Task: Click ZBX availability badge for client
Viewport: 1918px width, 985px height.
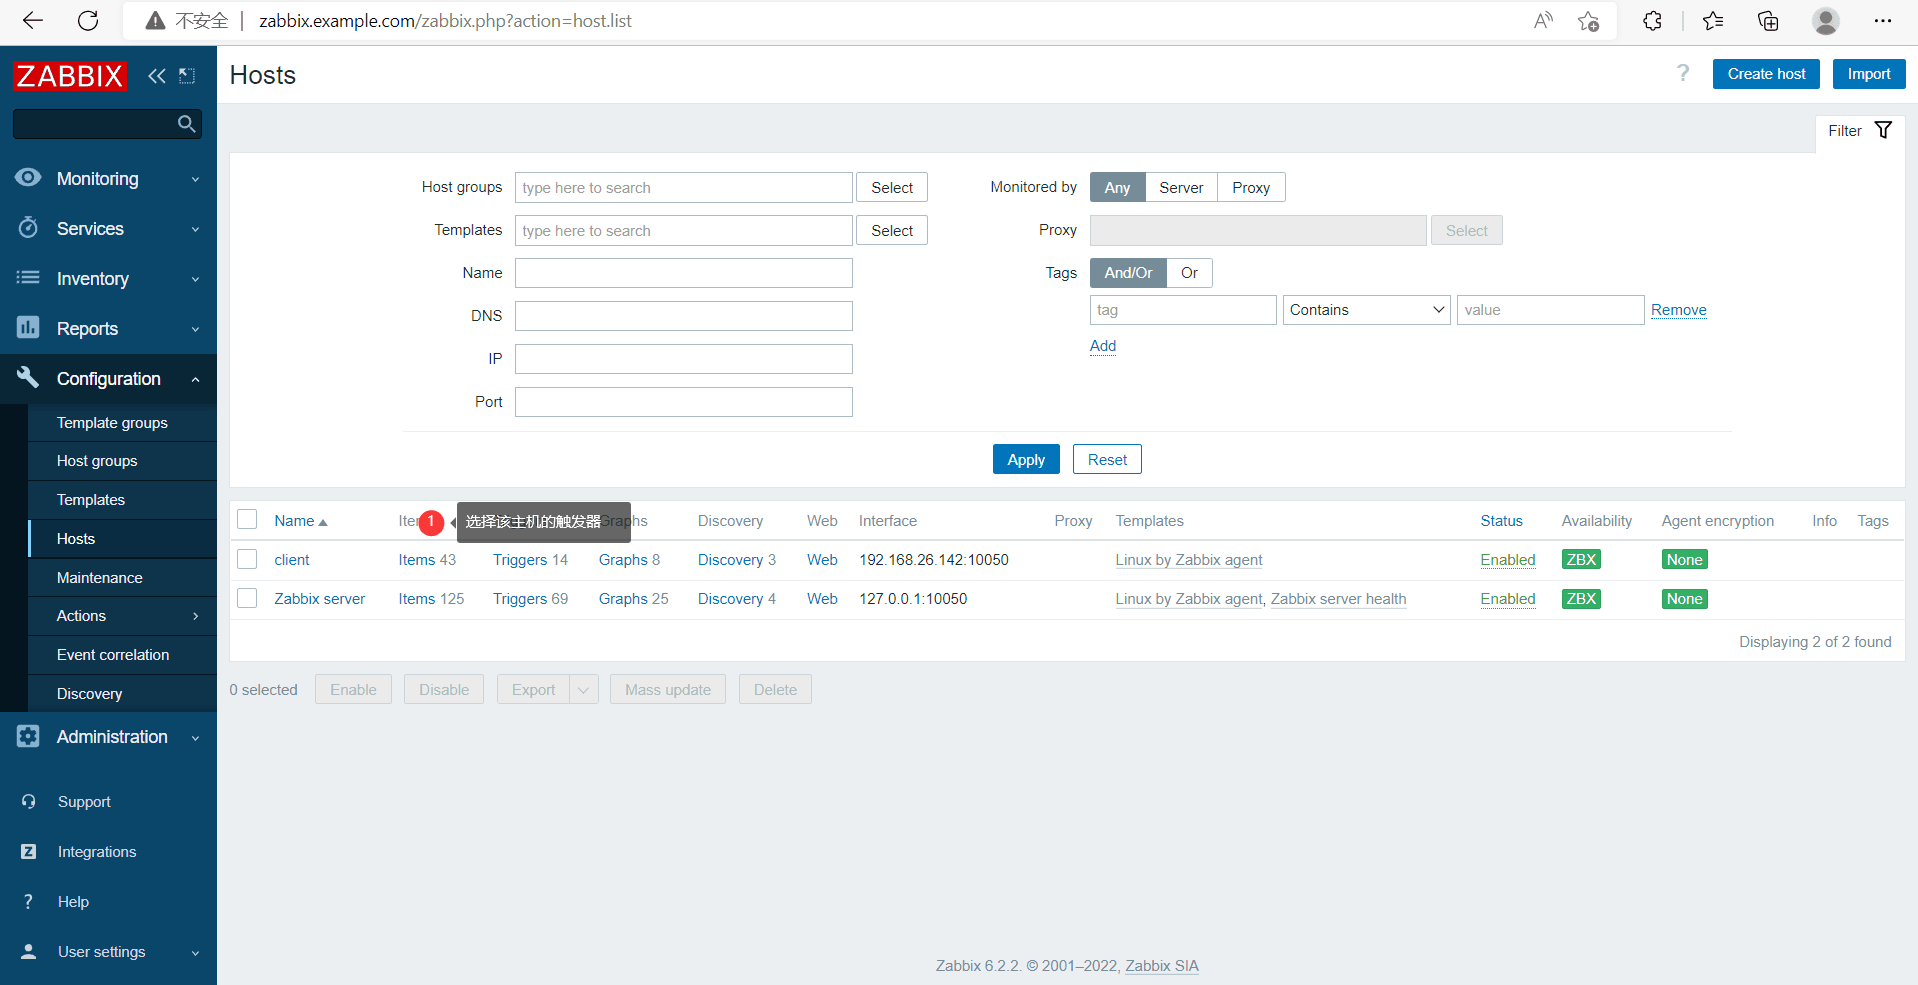Action: (1581, 560)
